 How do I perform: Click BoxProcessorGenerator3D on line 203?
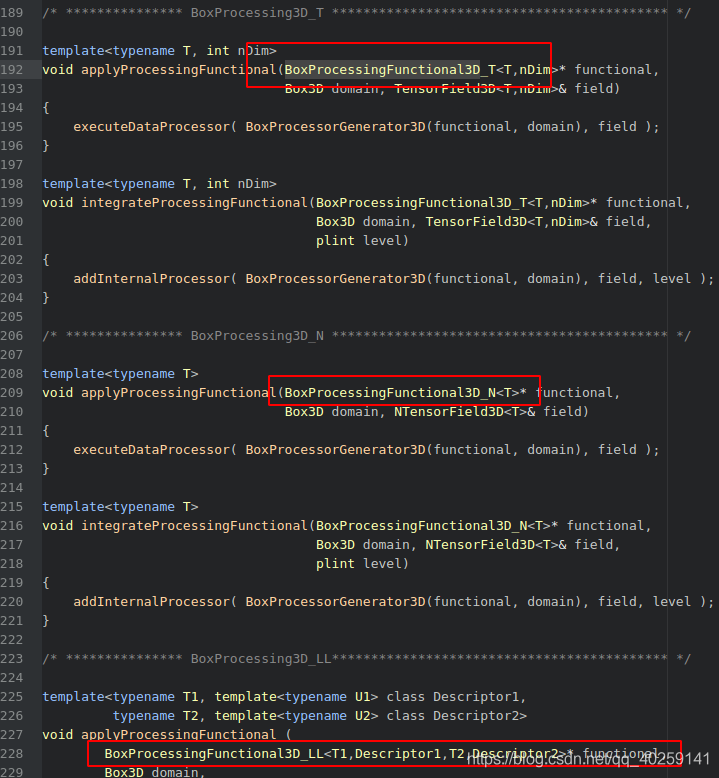(335, 279)
